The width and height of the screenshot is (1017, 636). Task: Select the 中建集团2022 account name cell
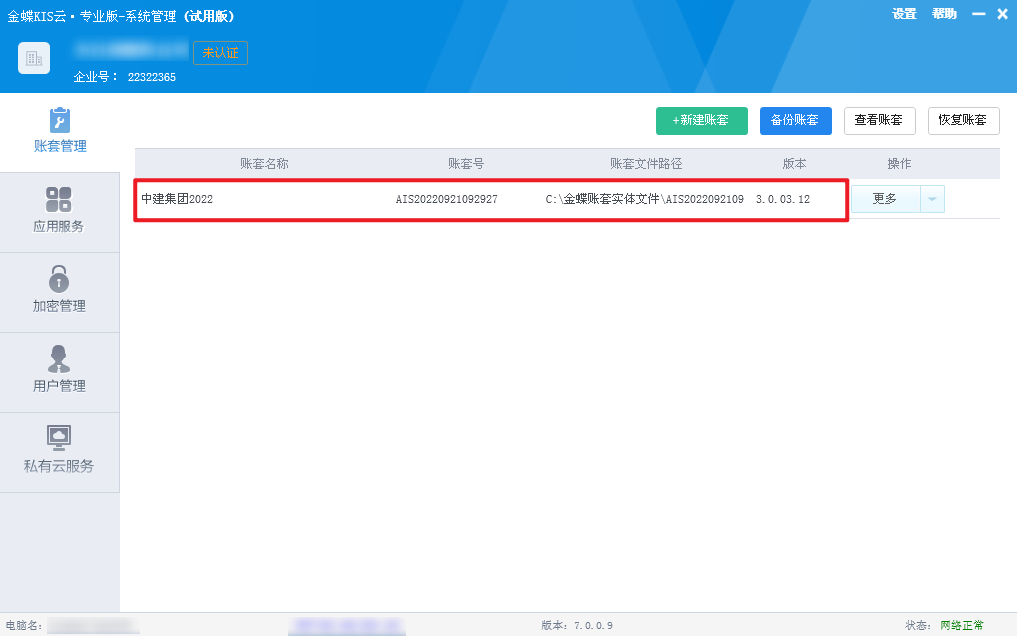click(x=177, y=199)
